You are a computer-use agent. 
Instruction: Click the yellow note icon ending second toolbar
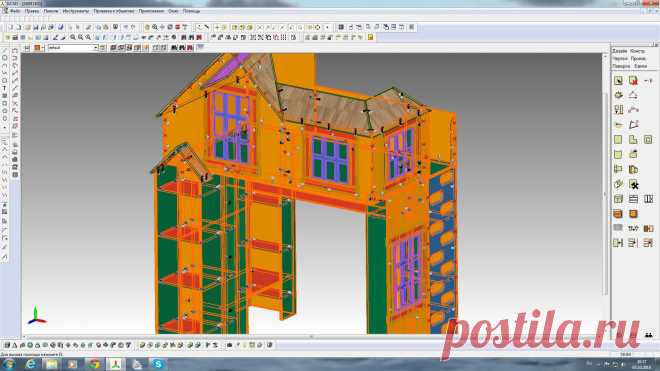[370, 37]
